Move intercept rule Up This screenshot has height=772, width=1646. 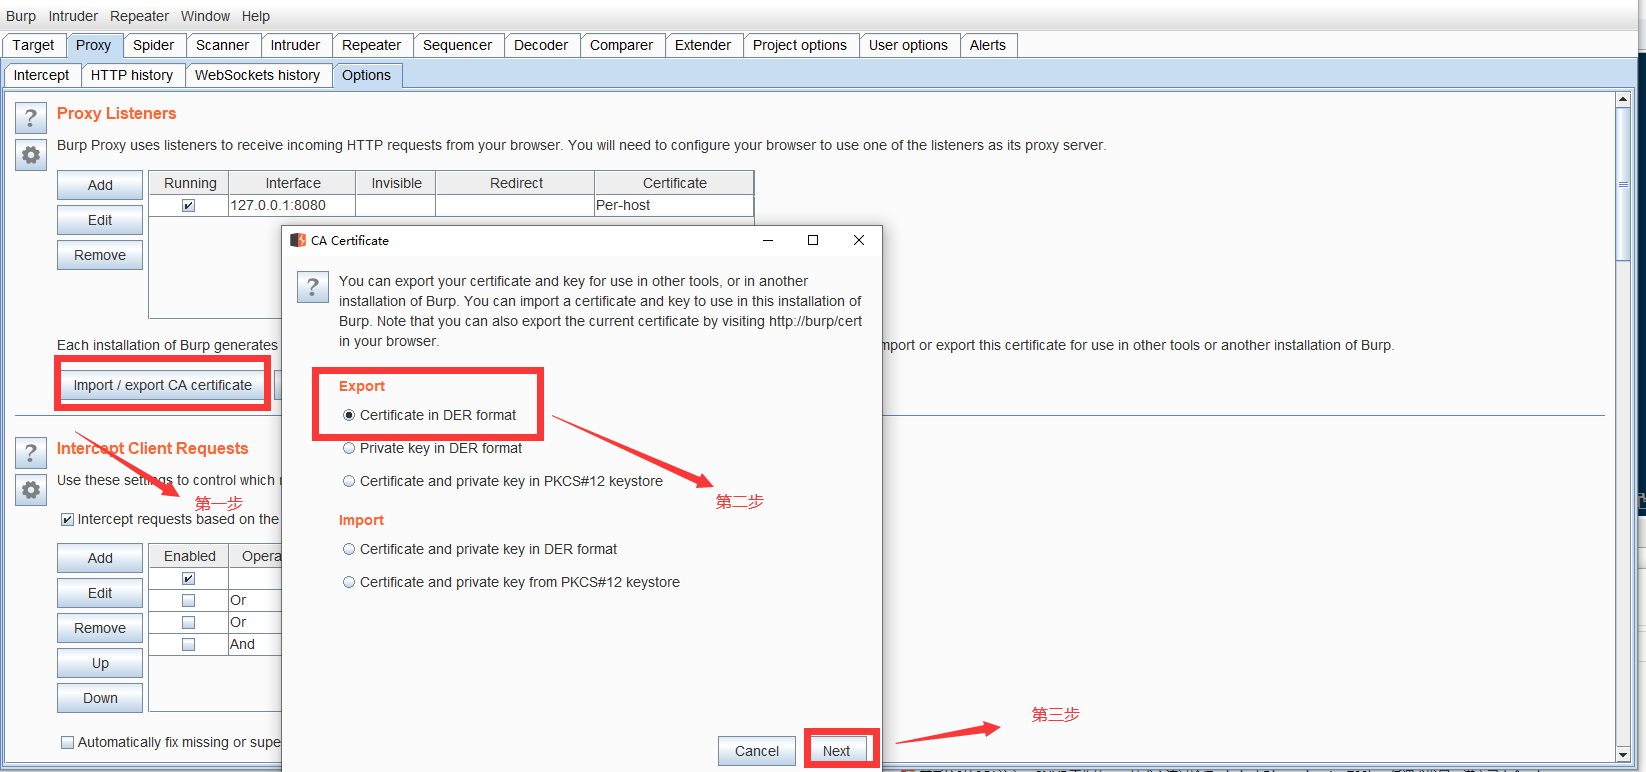click(x=100, y=663)
